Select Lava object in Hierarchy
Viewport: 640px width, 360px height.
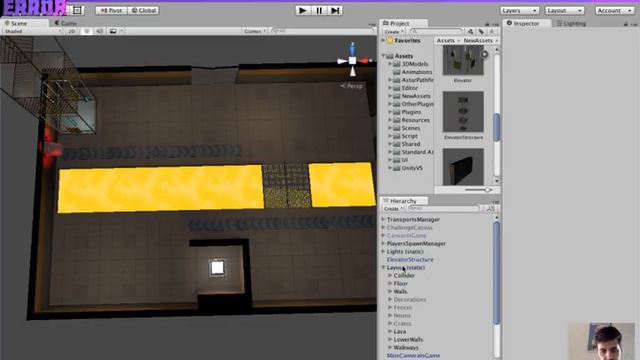click(400, 331)
